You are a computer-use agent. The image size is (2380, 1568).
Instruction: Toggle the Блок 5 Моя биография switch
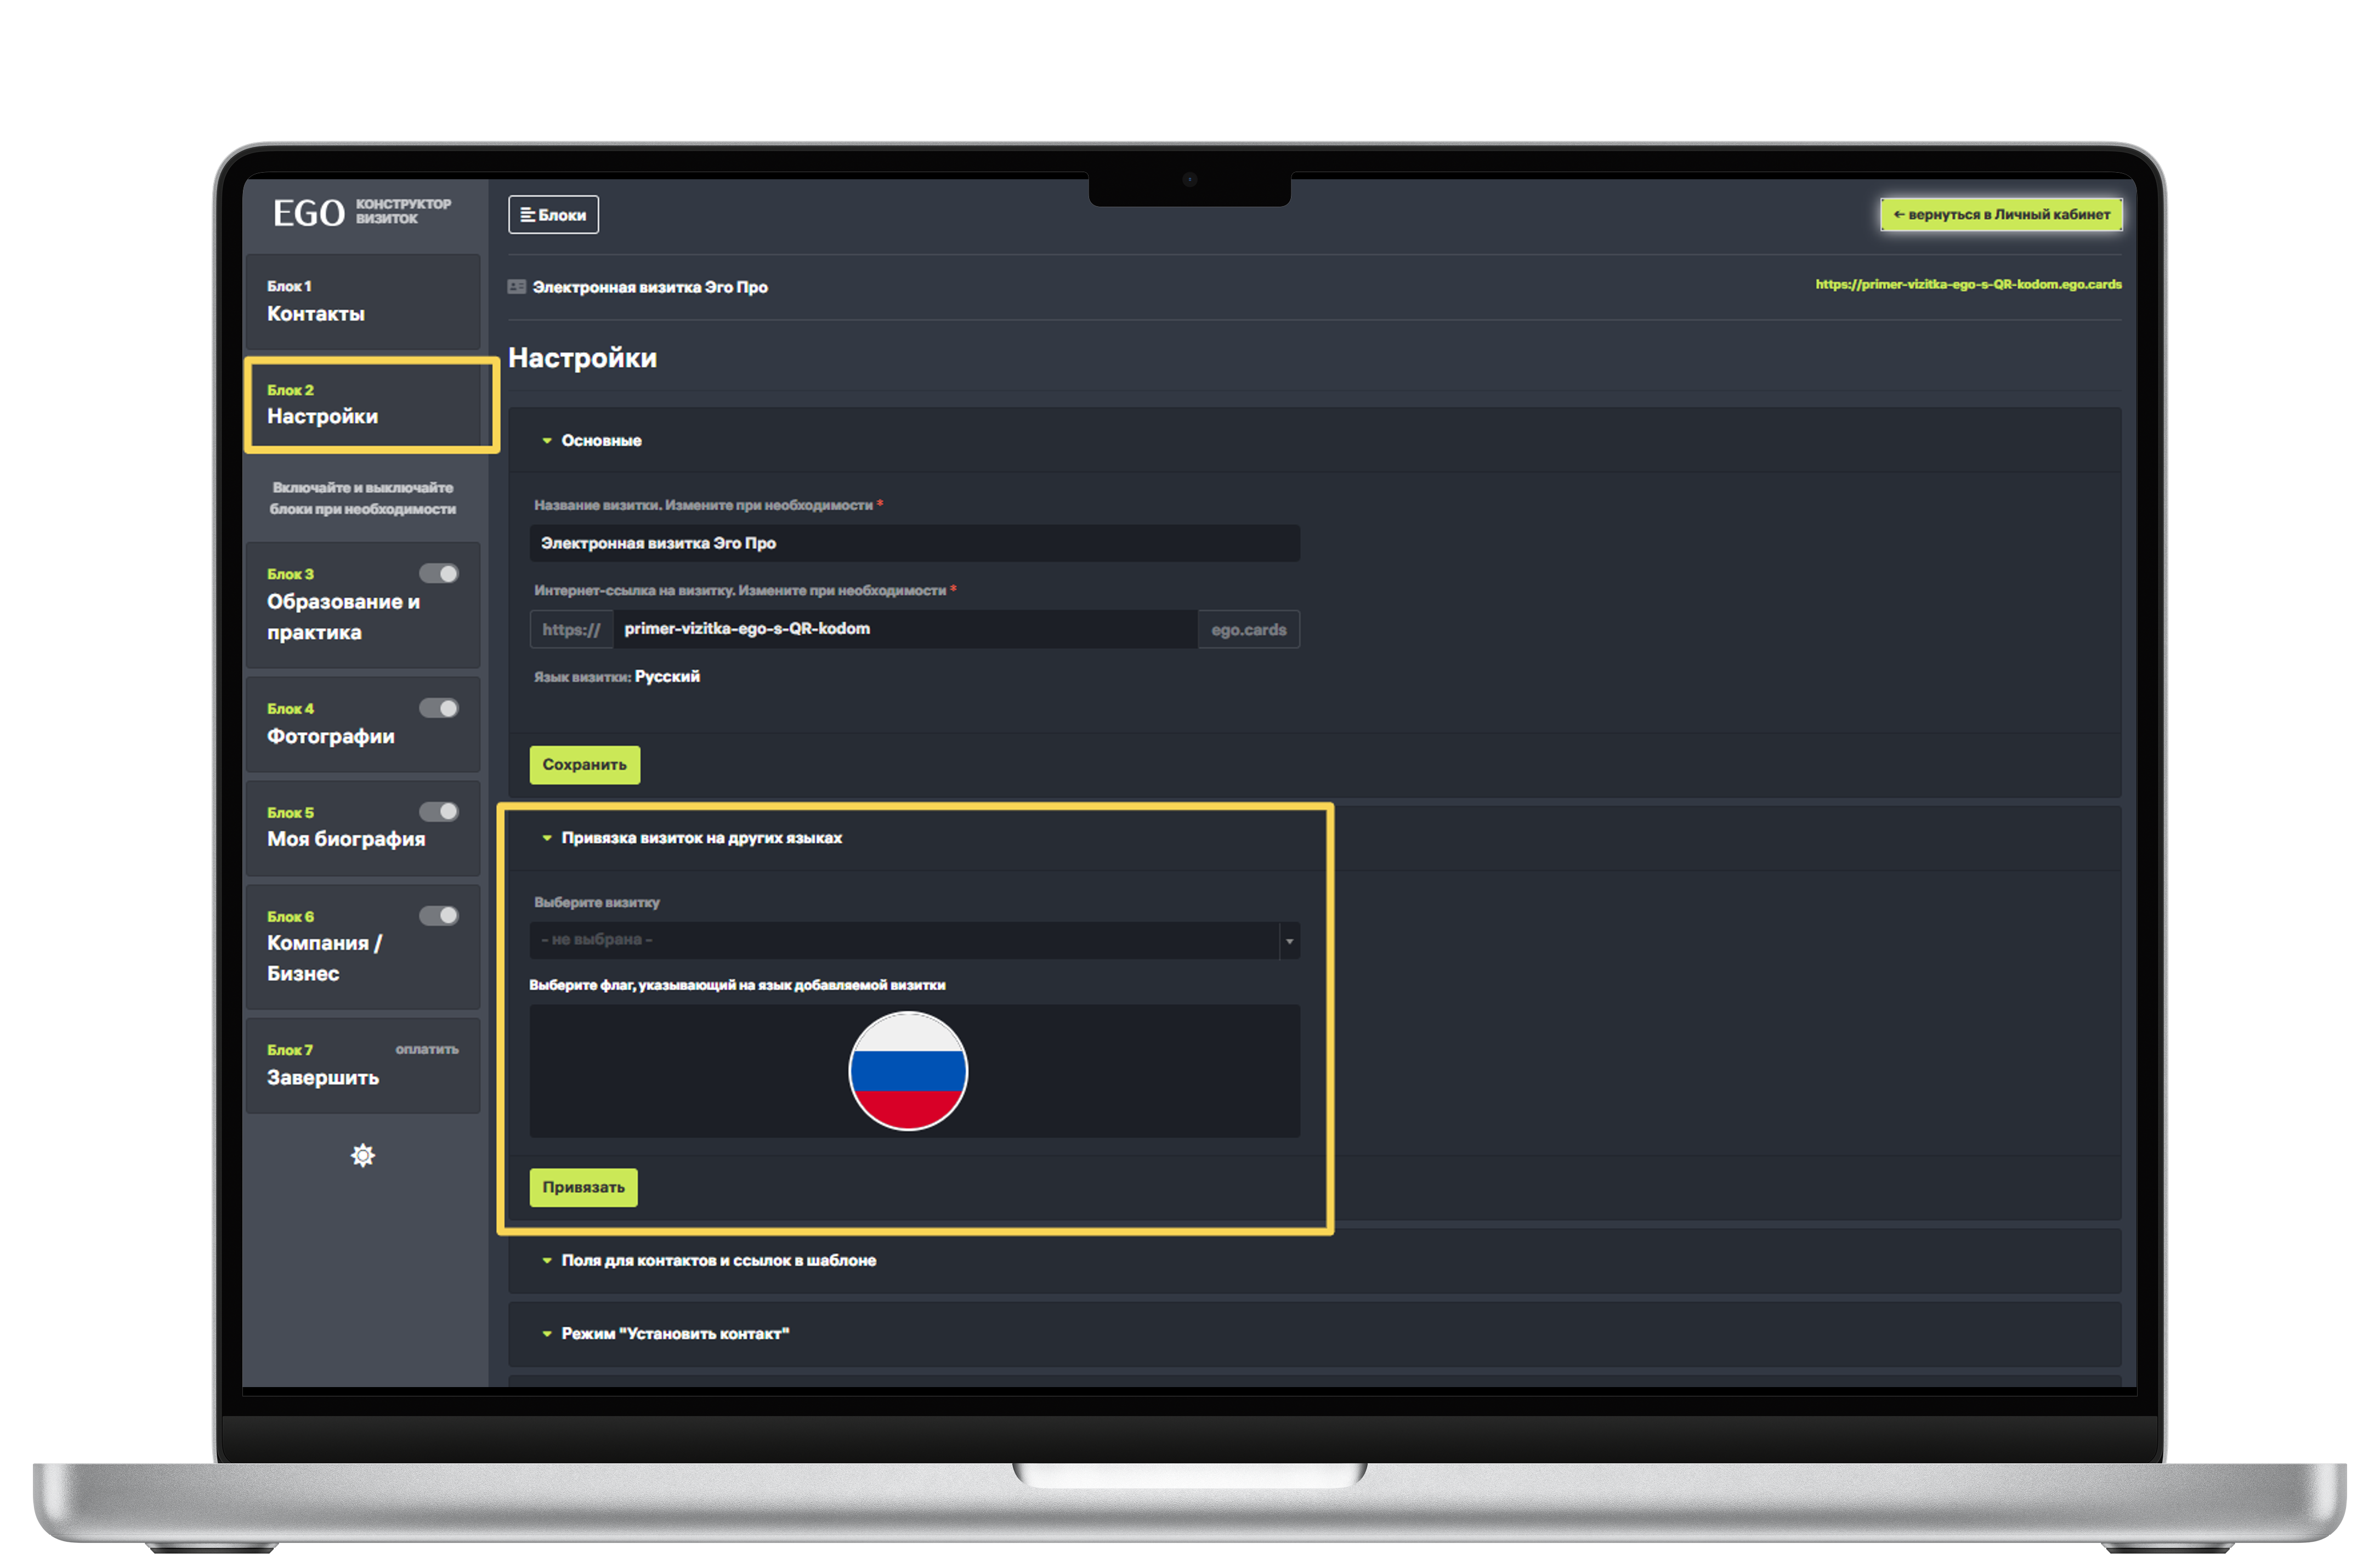[x=438, y=812]
